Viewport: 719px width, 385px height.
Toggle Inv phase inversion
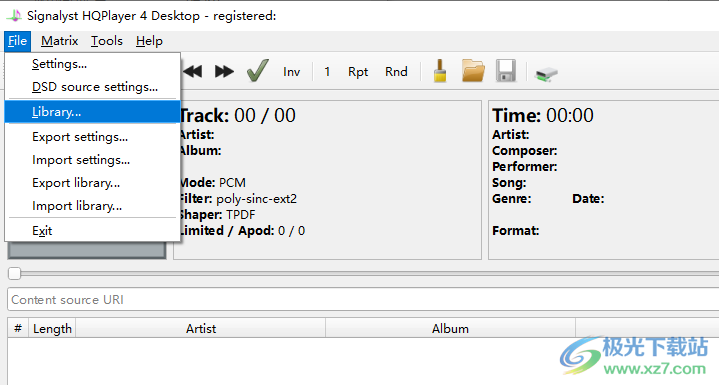(291, 72)
